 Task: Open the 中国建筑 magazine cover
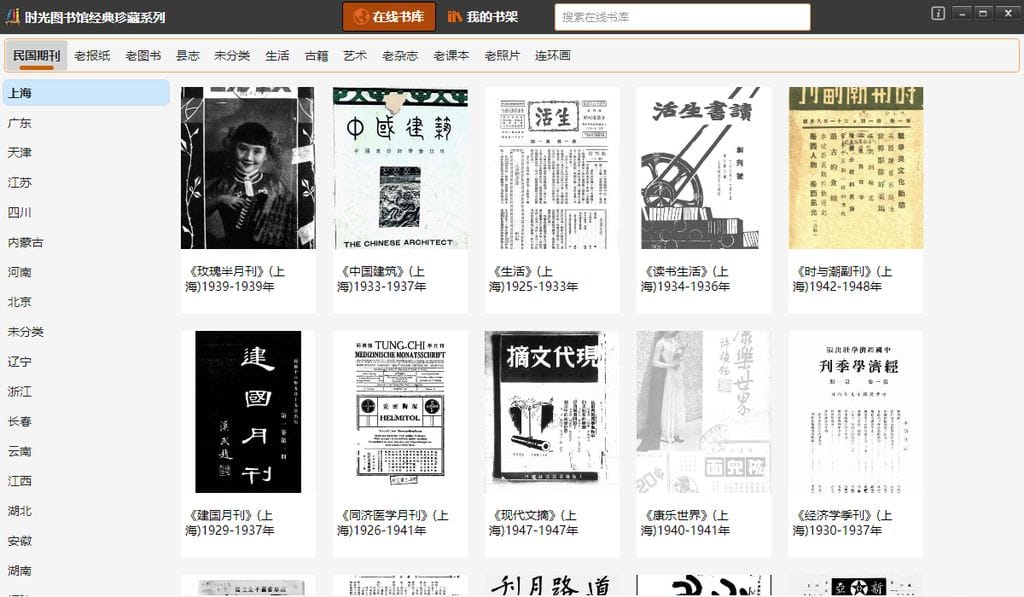(399, 168)
